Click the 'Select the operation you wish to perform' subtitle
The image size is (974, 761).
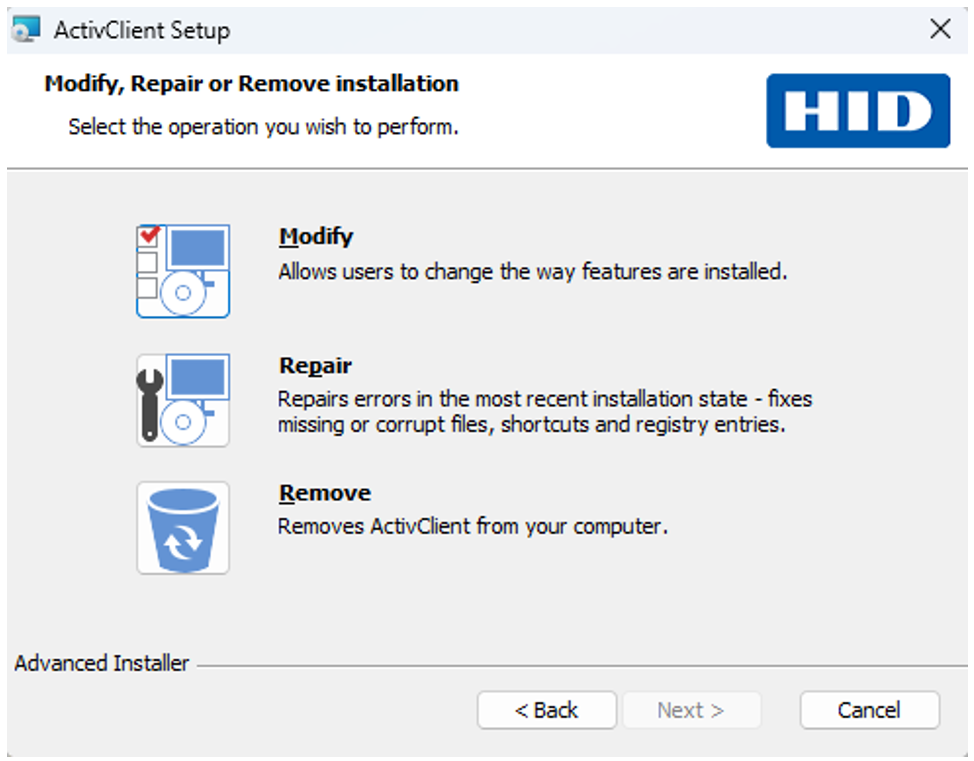point(263,127)
